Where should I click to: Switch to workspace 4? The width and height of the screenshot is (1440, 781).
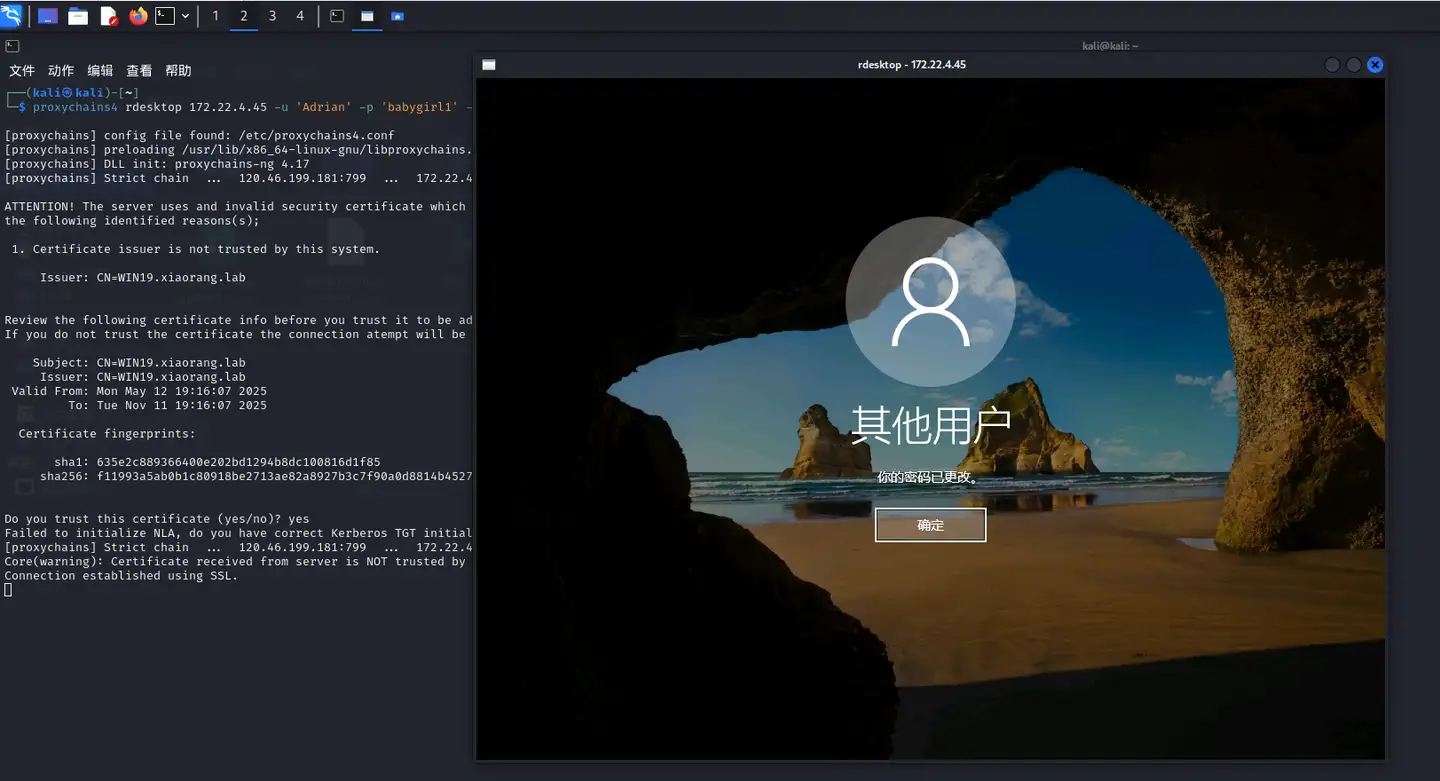300,16
